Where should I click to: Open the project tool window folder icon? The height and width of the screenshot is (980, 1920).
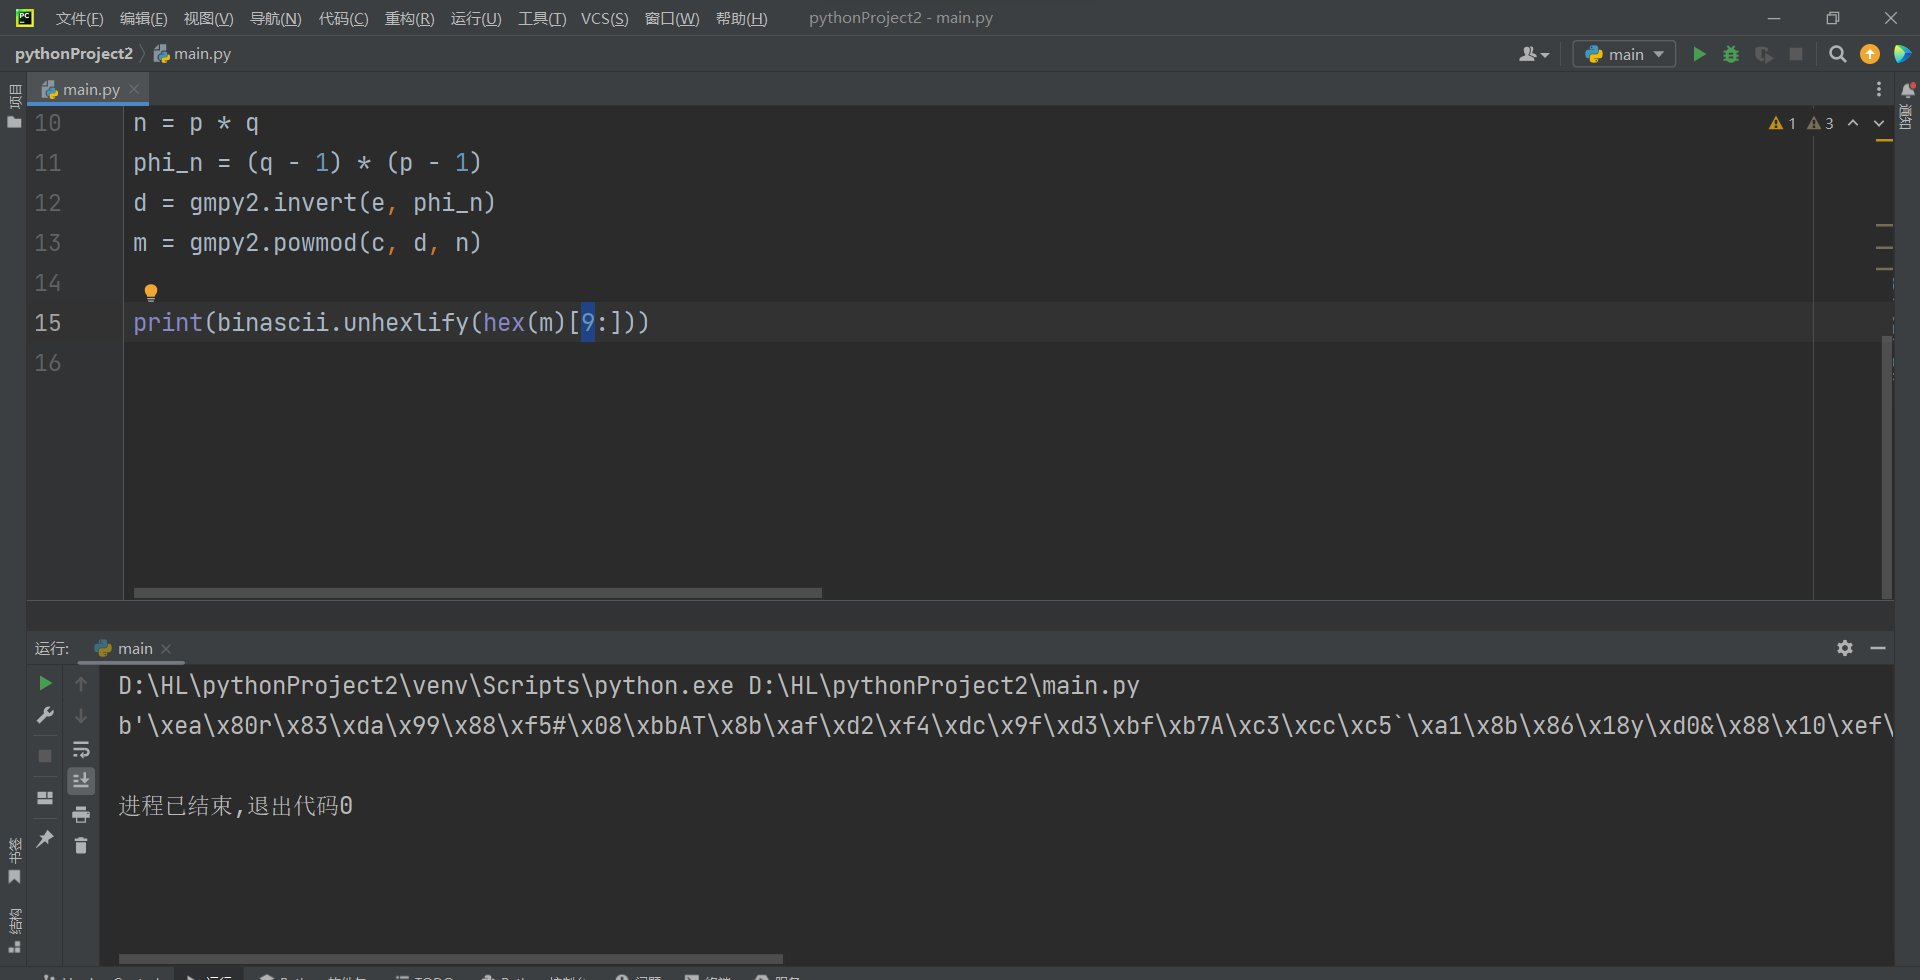coord(14,122)
